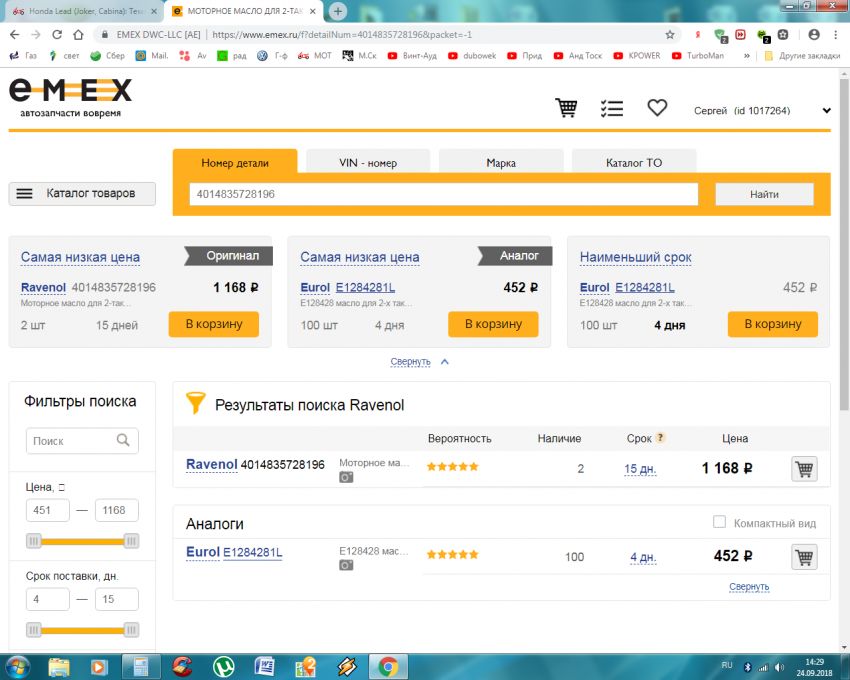Viewport: 850px width, 680px height.
Task: Click the minimum price field showing 451
Action: coord(48,510)
